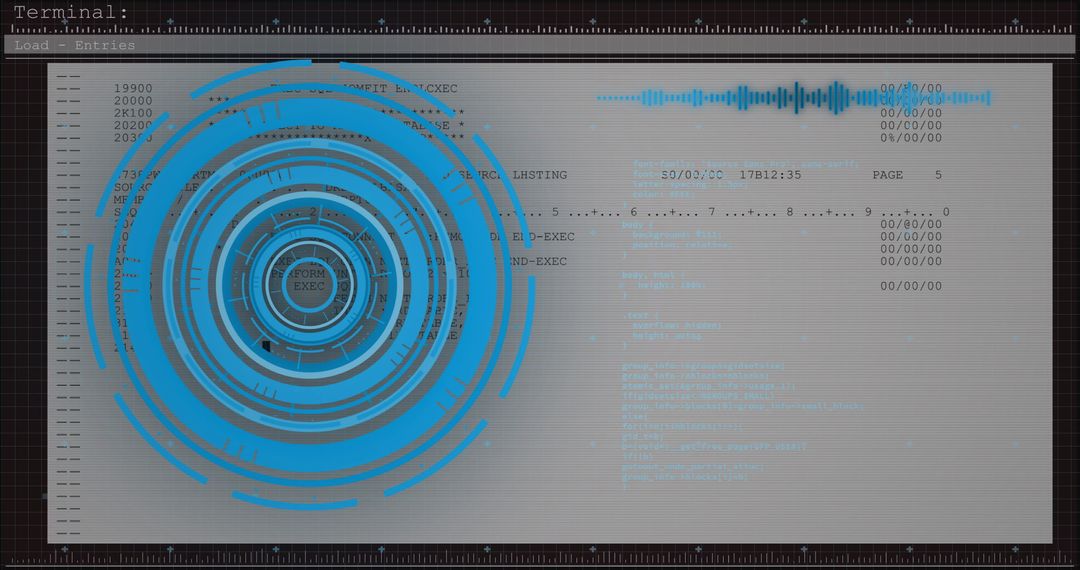Click the "17B12:35" timestamp
The width and height of the screenshot is (1080, 570).
[x=770, y=175]
